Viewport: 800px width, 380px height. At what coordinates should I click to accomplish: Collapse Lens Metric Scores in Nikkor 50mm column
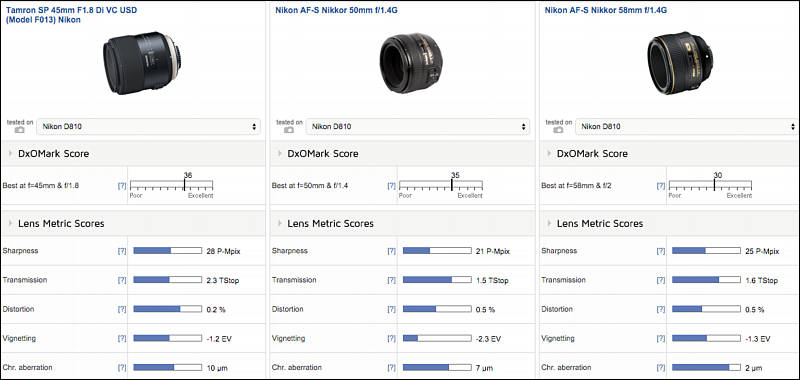click(x=280, y=223)
